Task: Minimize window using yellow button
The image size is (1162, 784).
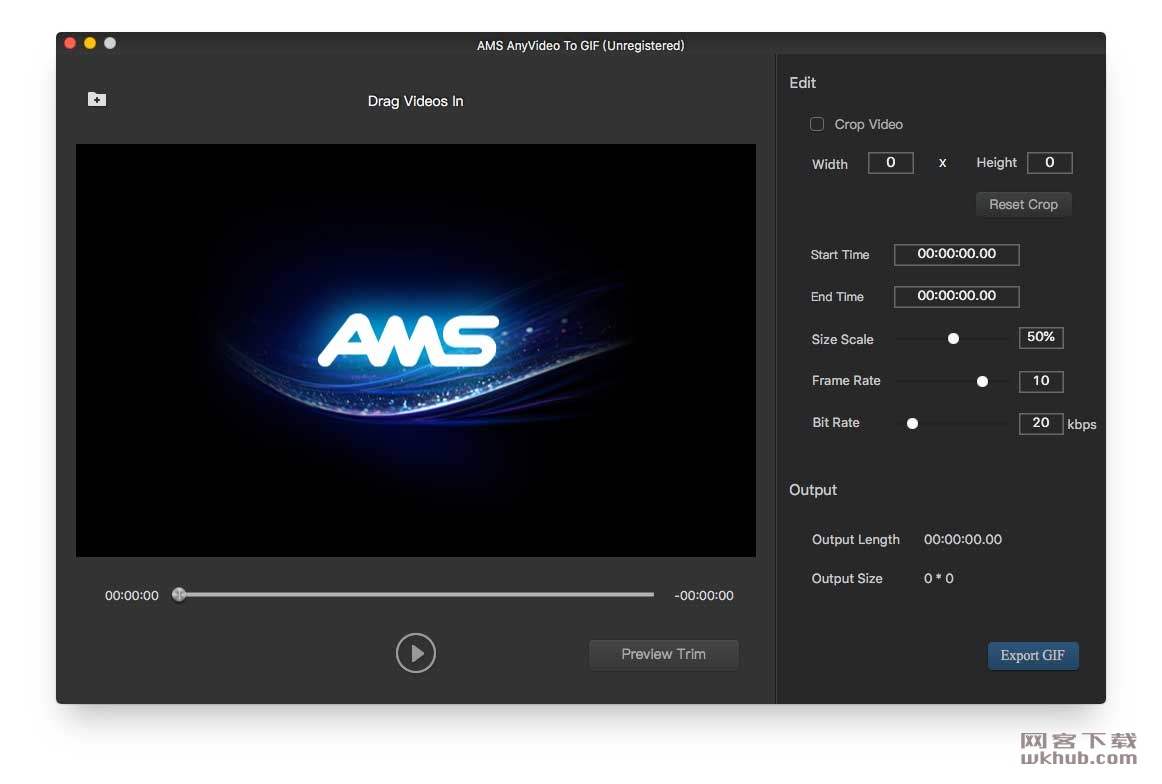Action: click(90, 43)
